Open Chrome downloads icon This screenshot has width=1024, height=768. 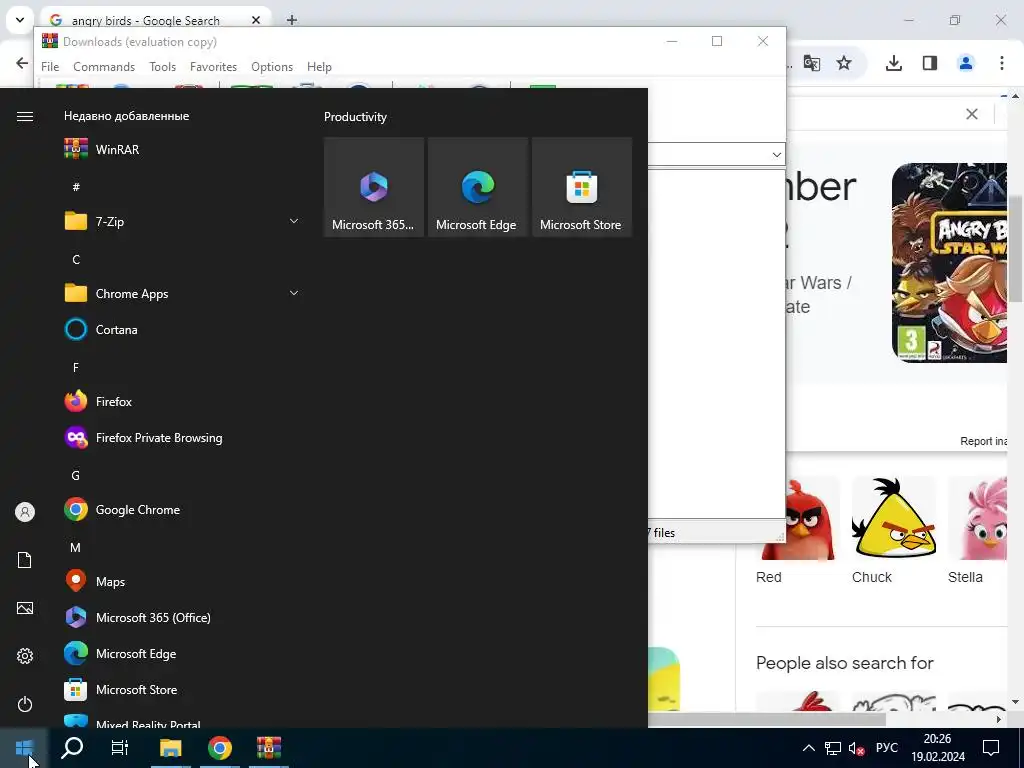pyautogui.click(x=893, y=63)
